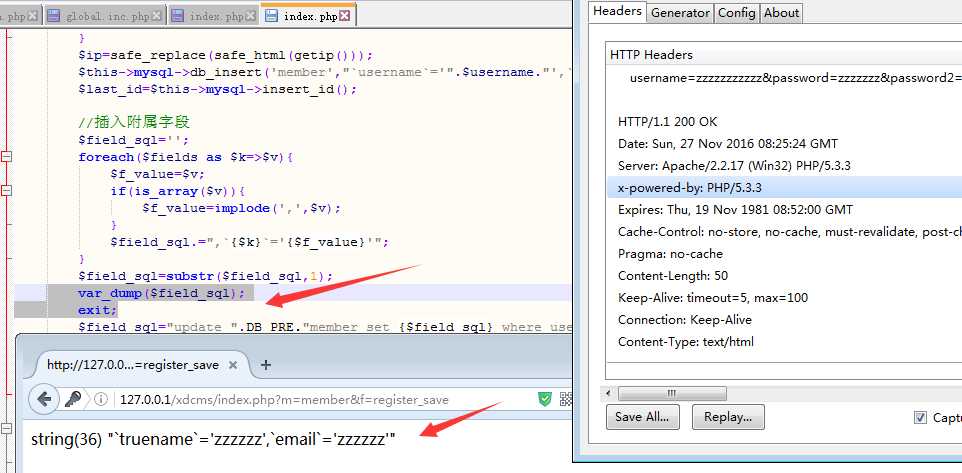Close the active index.php editor tab

[345, 16]
